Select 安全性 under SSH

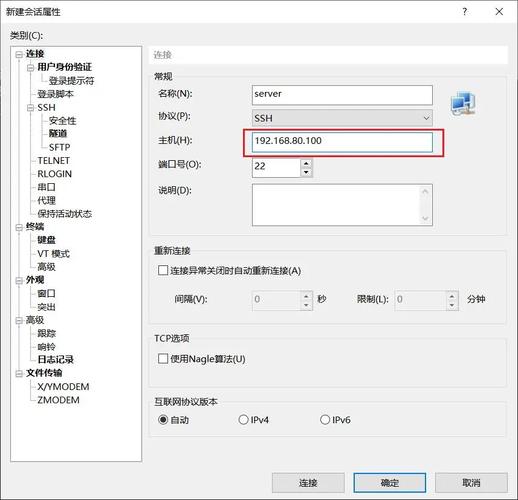(62, 120)
